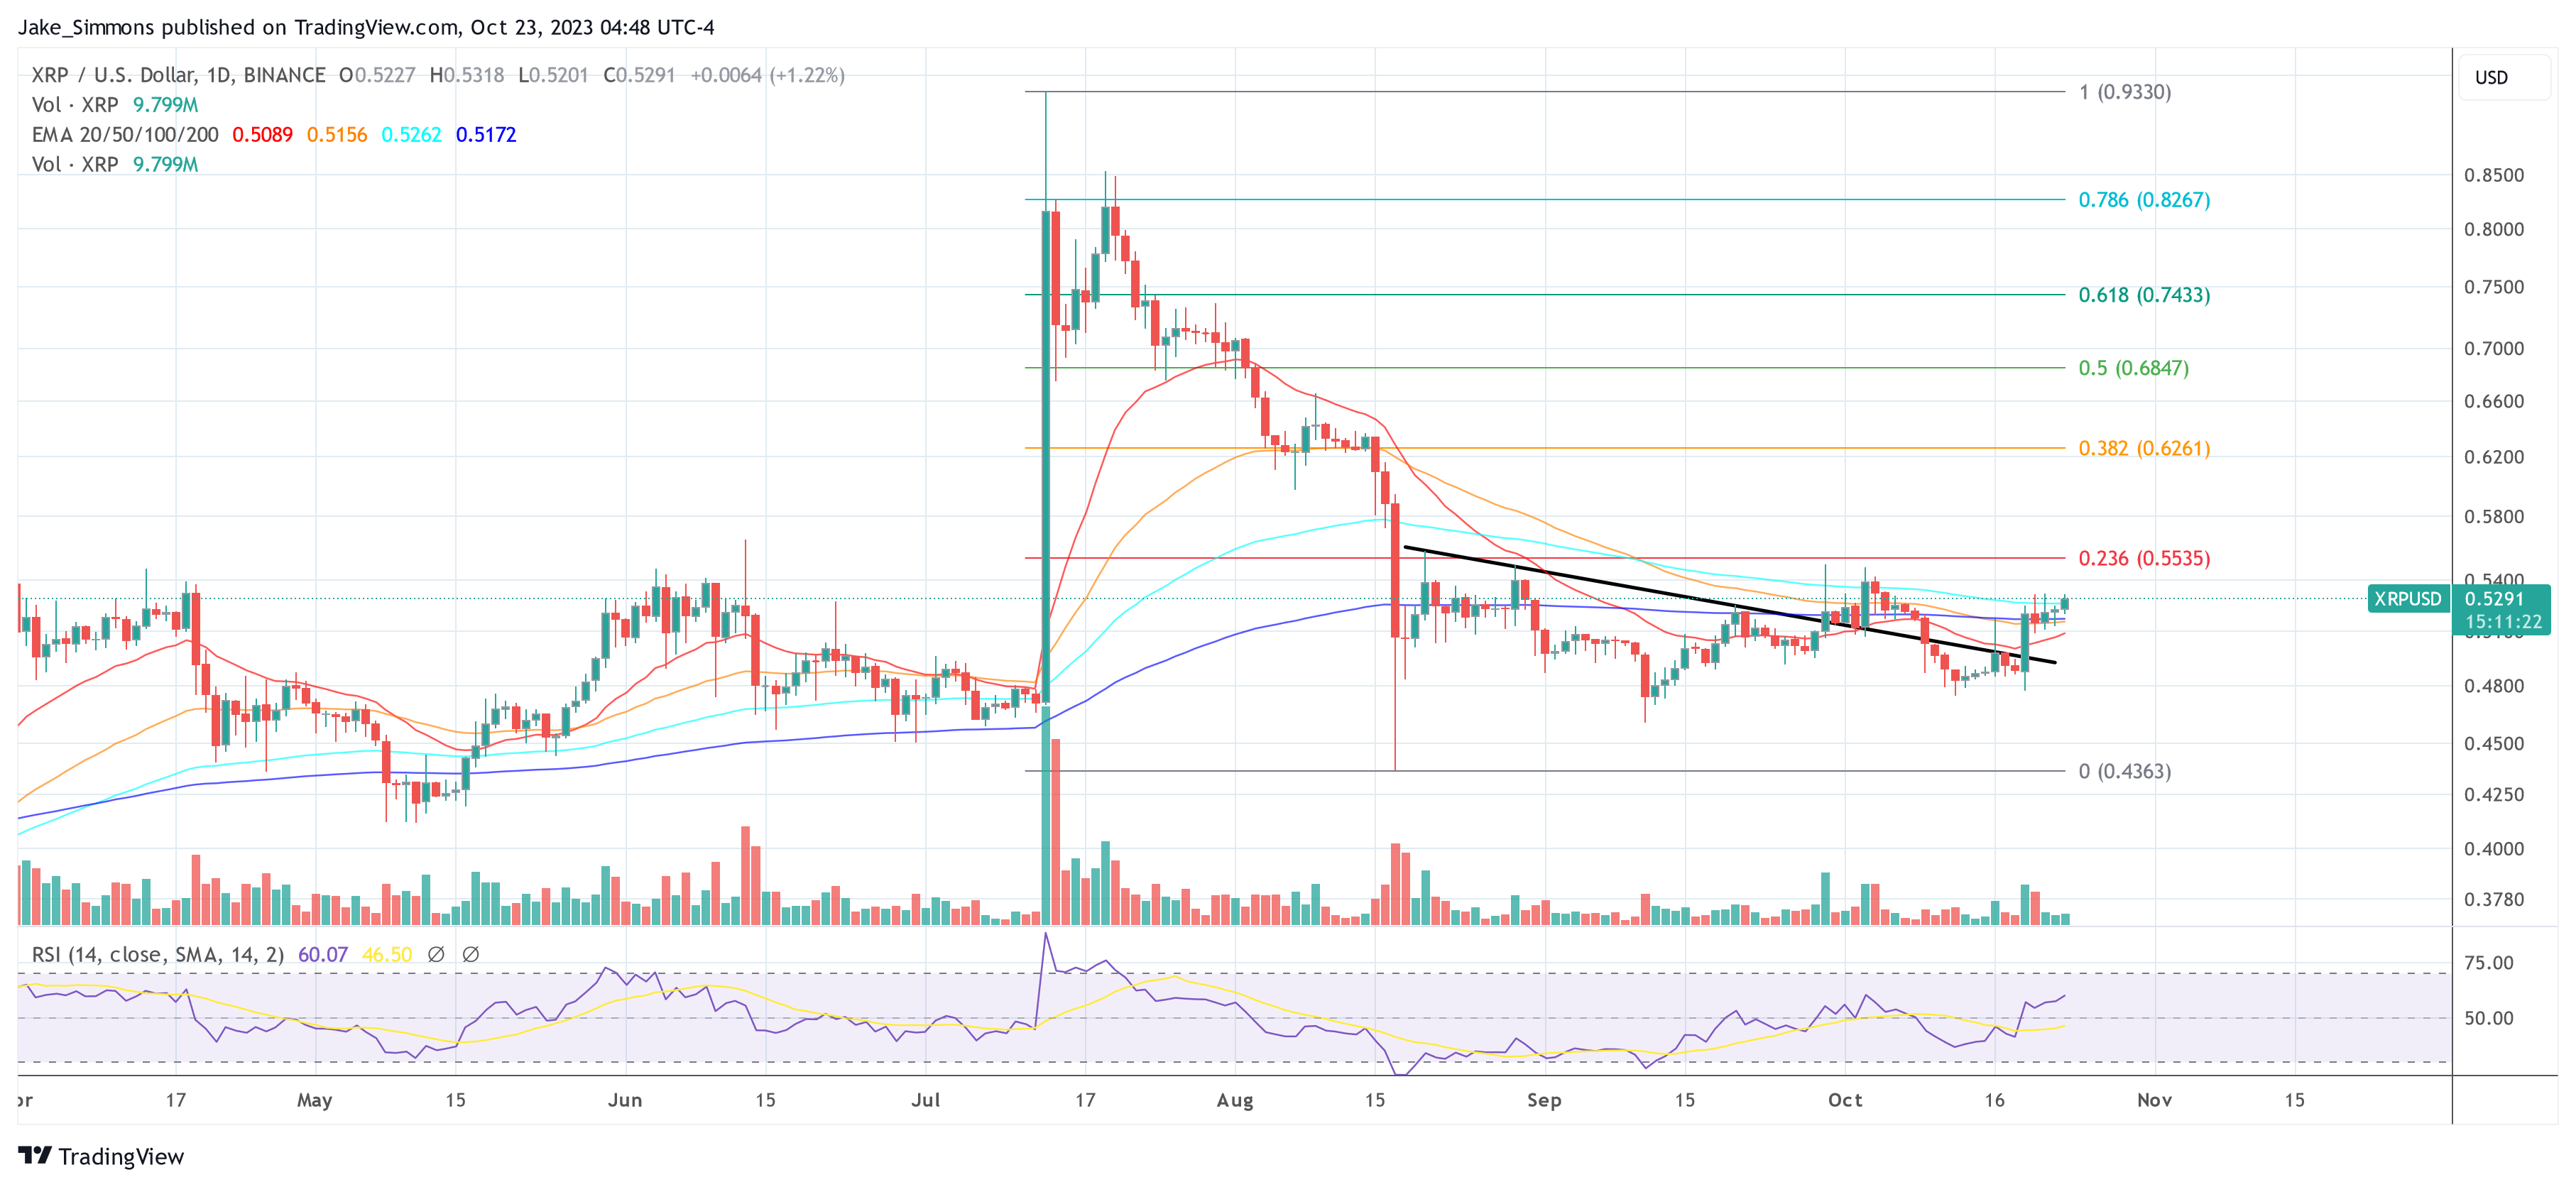Click the XRPUSD price label tag

[x=2408, y=599]
